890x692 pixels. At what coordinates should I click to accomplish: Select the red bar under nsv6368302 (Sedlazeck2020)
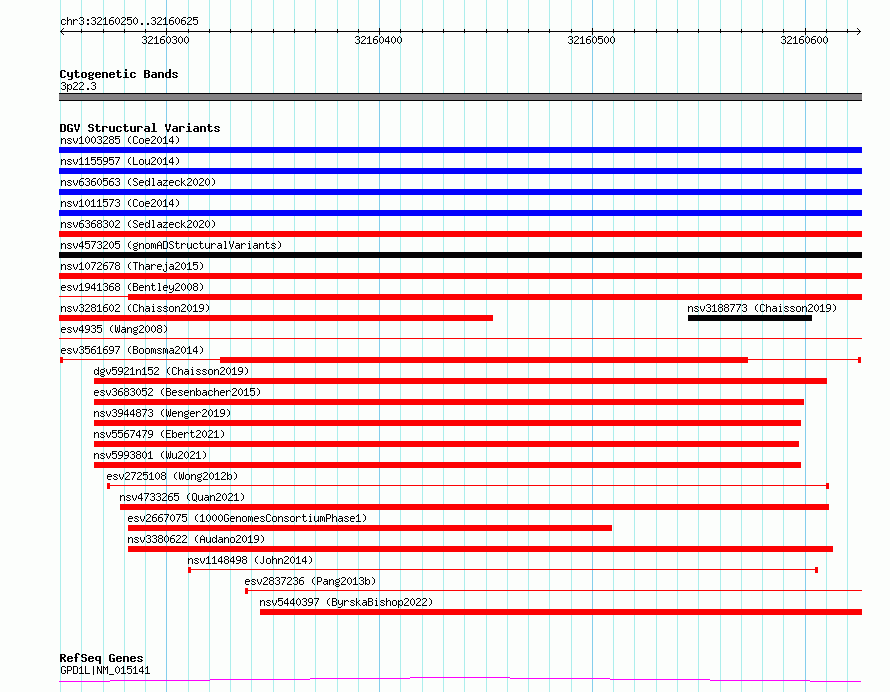(x=460, y=234)
